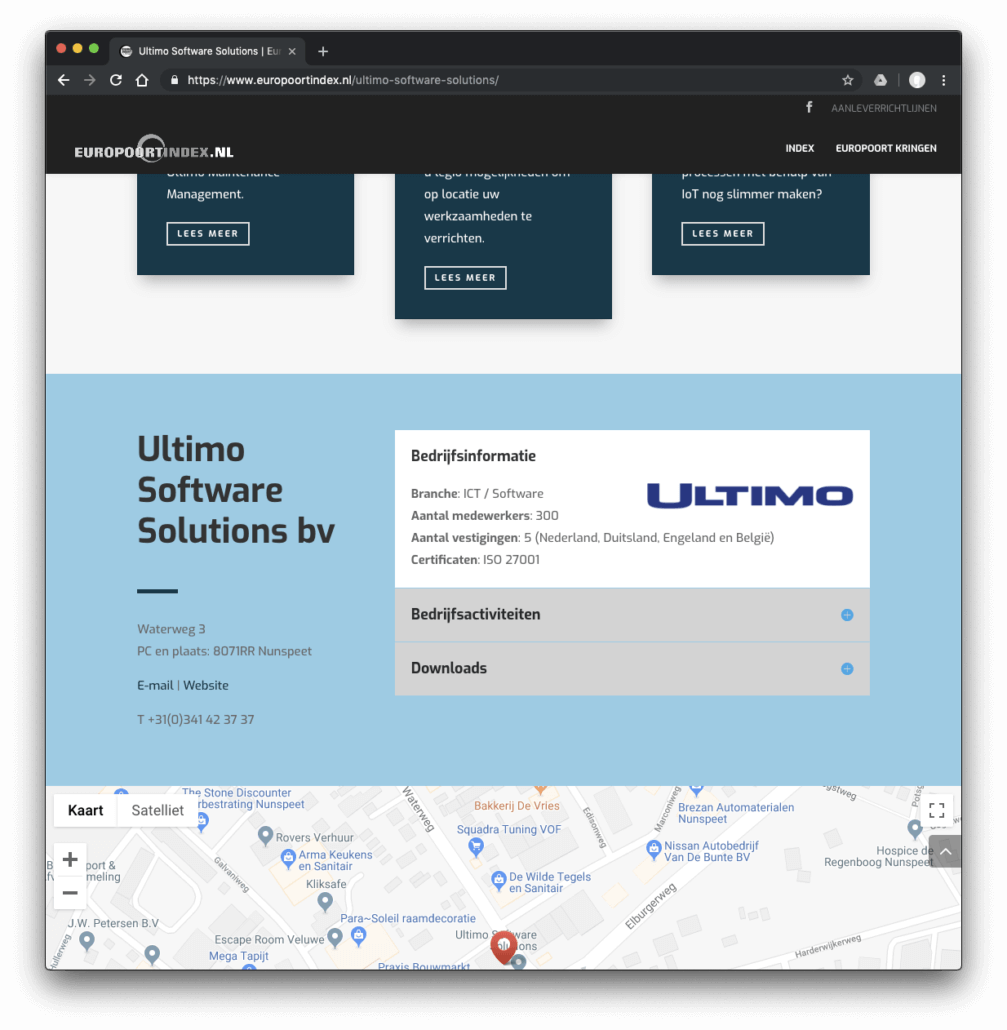Toggle fullscreen map view
Image resolution: width=1007 pixels, height=1030 pixels.
tap(937, 811)
